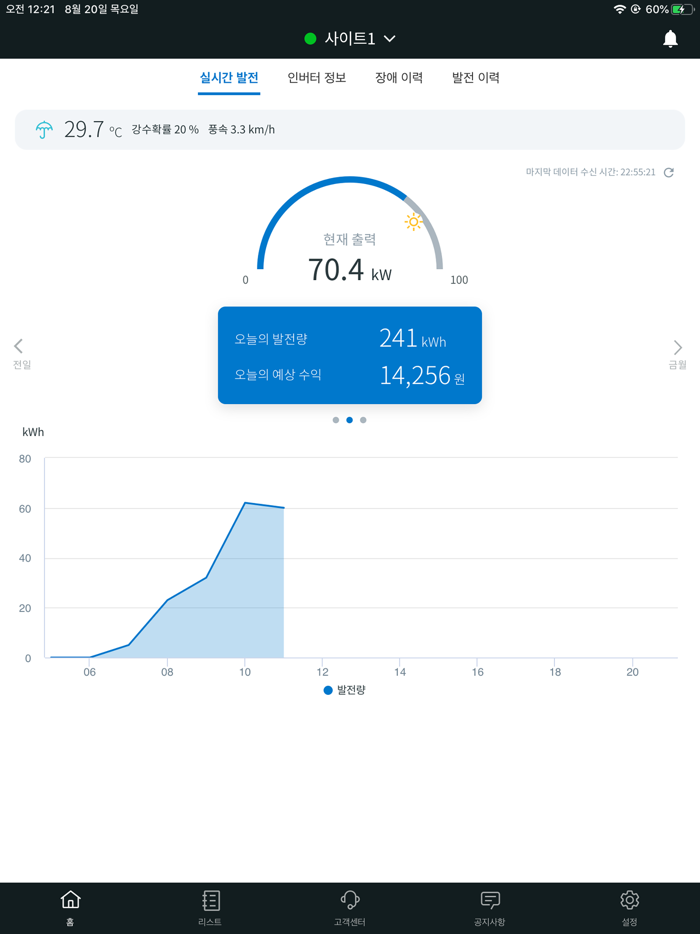Tap the weather information bar
Viewport: 700px width, 934px height.
click(x=350, y=129)
